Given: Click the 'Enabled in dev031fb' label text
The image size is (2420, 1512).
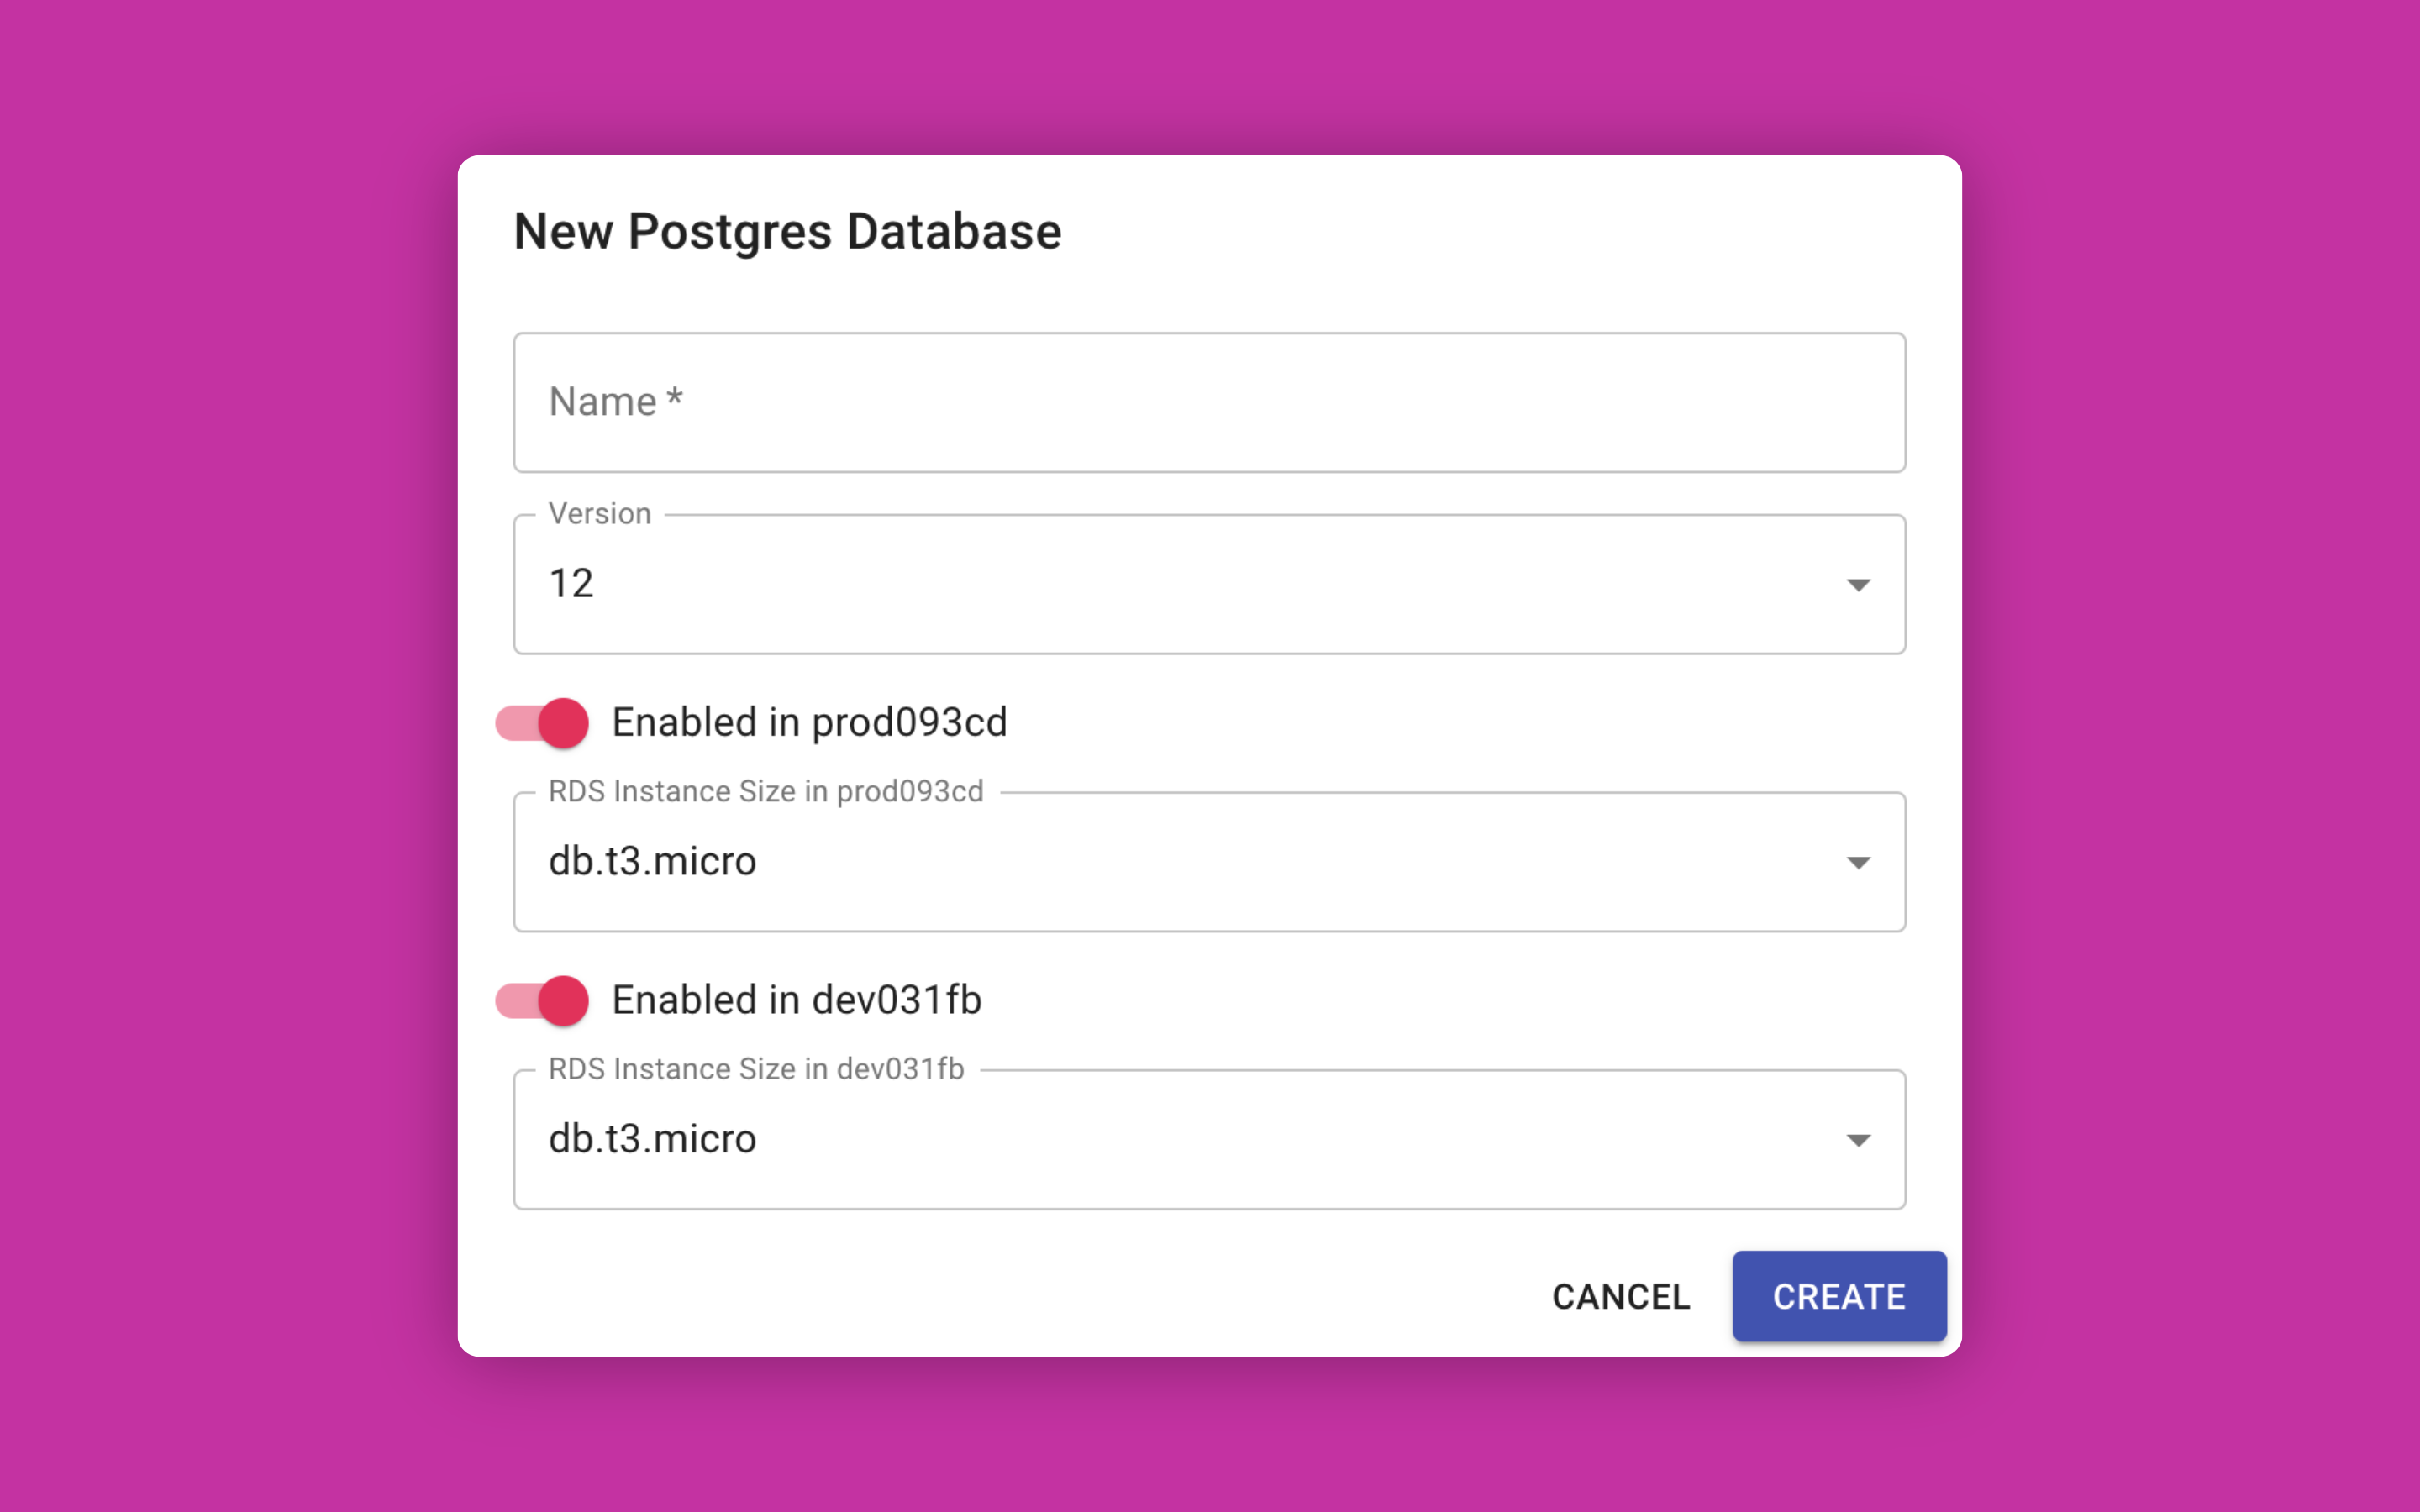Looking at the screenshot, I should [x=796, y=1000].
